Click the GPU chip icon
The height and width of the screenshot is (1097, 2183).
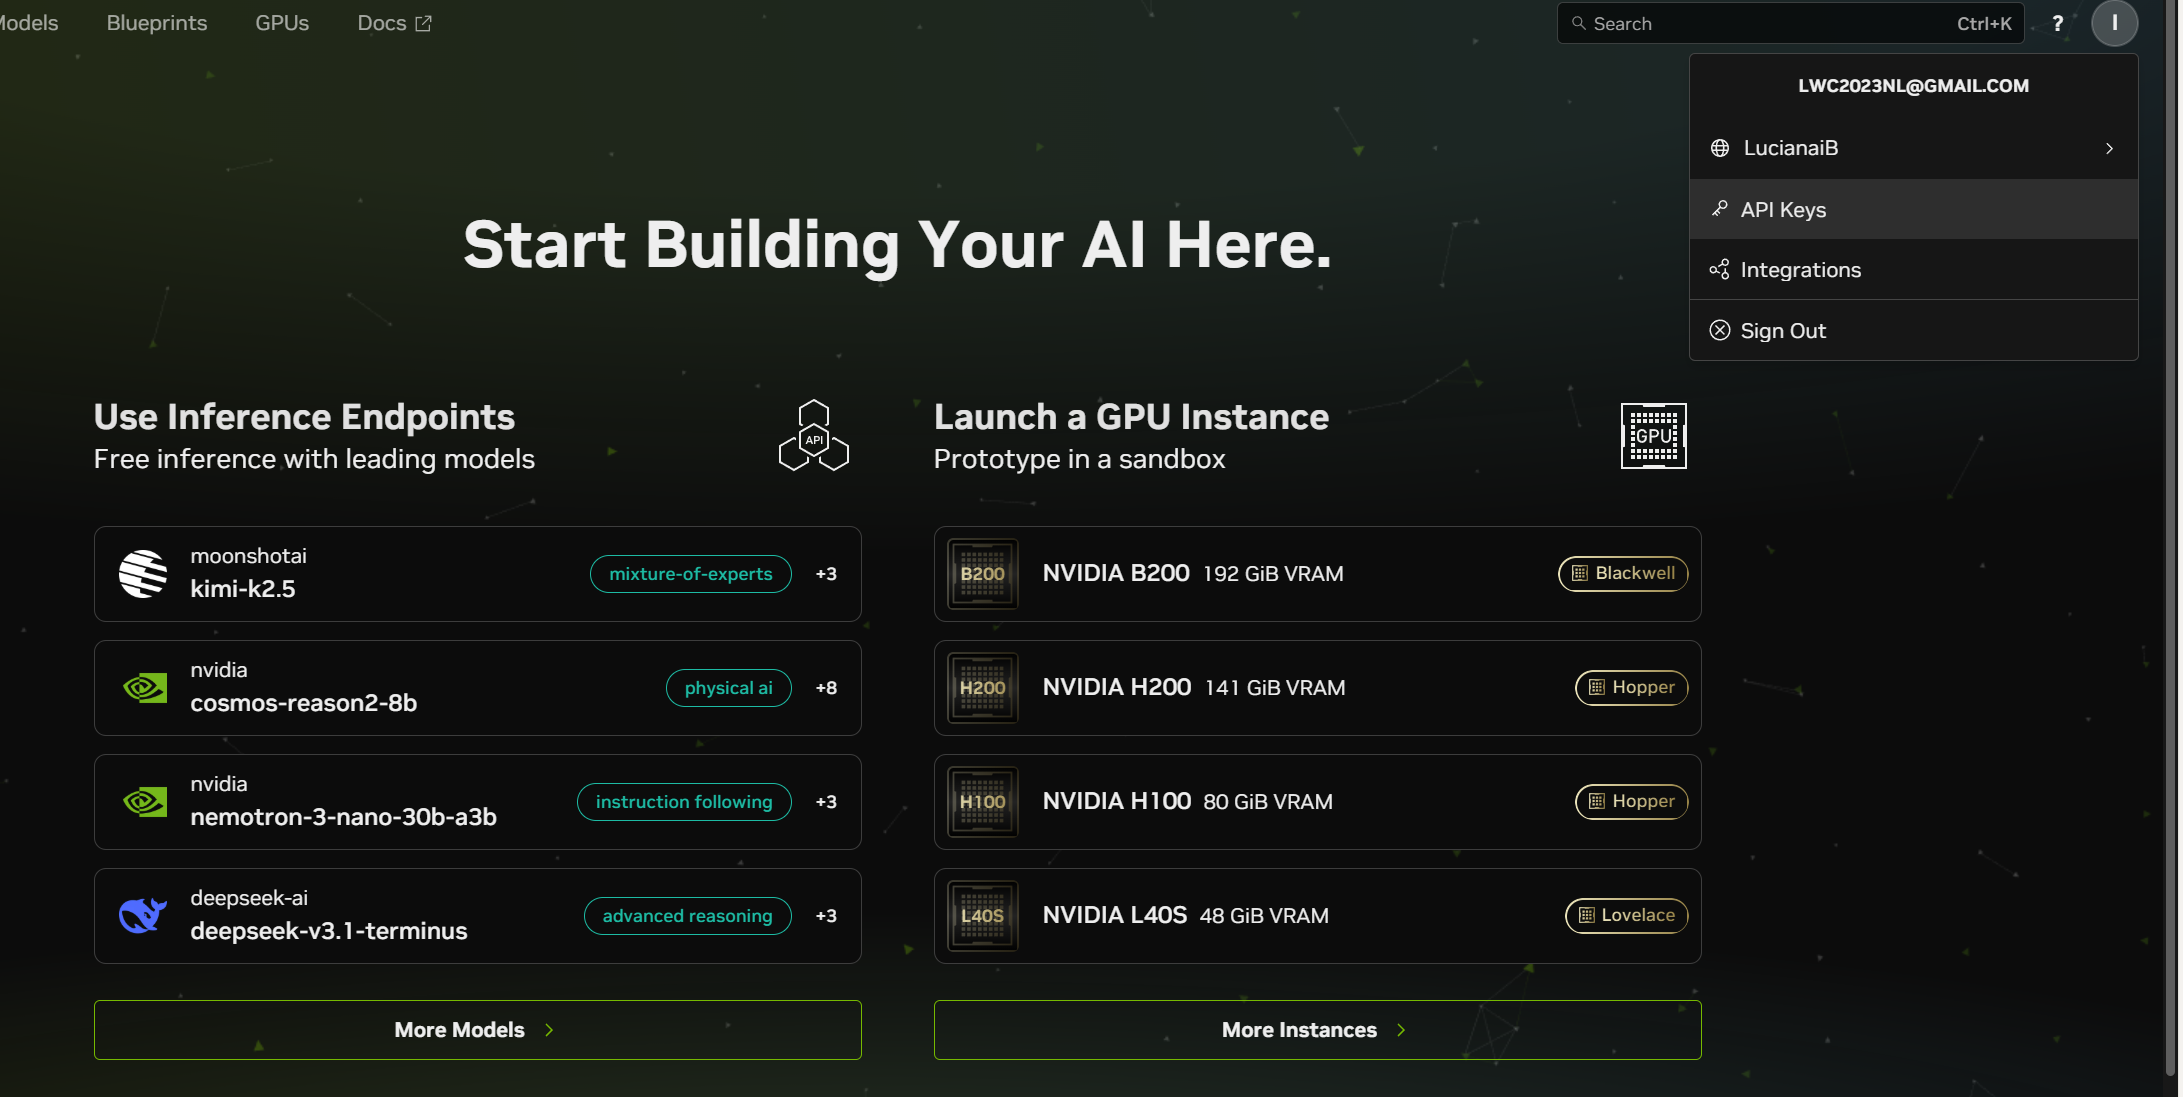[x=1653, y=436]
